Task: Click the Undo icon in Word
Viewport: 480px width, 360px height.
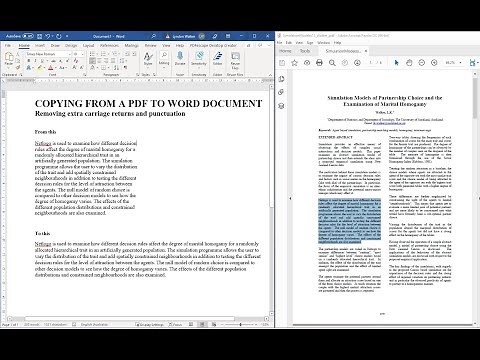Action: click(x=48, y=36)
